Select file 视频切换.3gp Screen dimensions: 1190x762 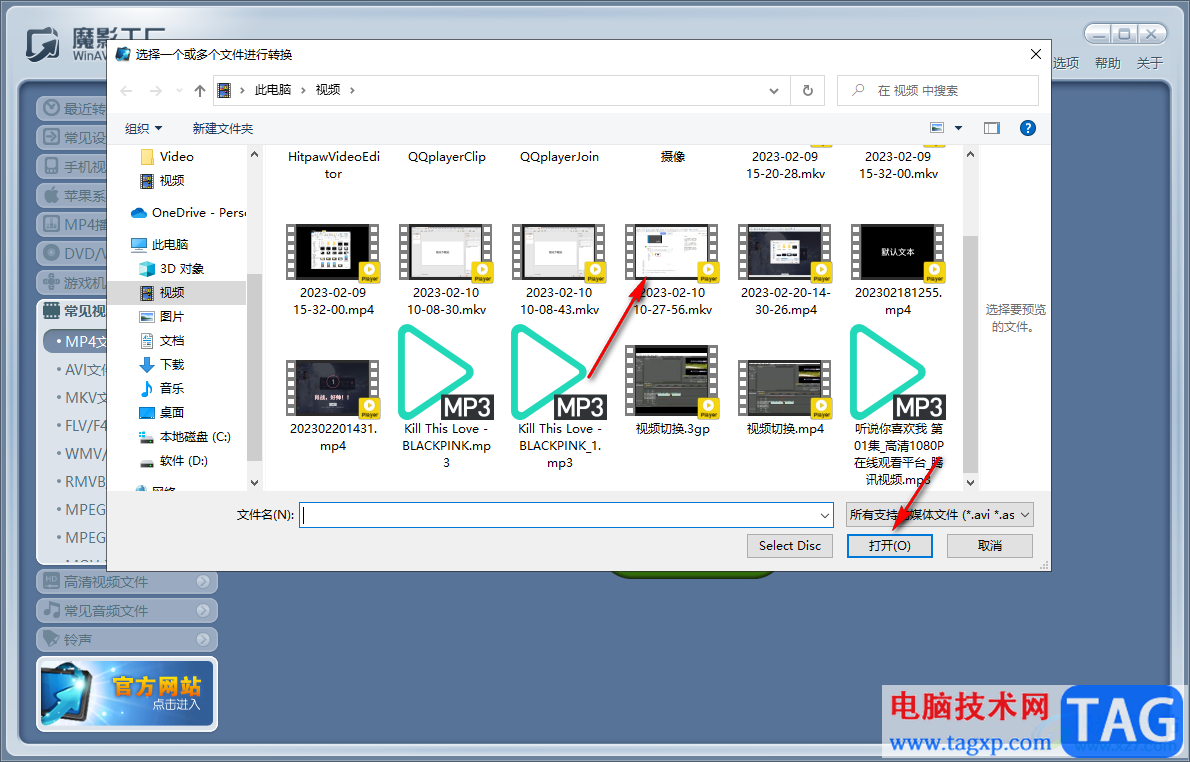click(672, 391)
